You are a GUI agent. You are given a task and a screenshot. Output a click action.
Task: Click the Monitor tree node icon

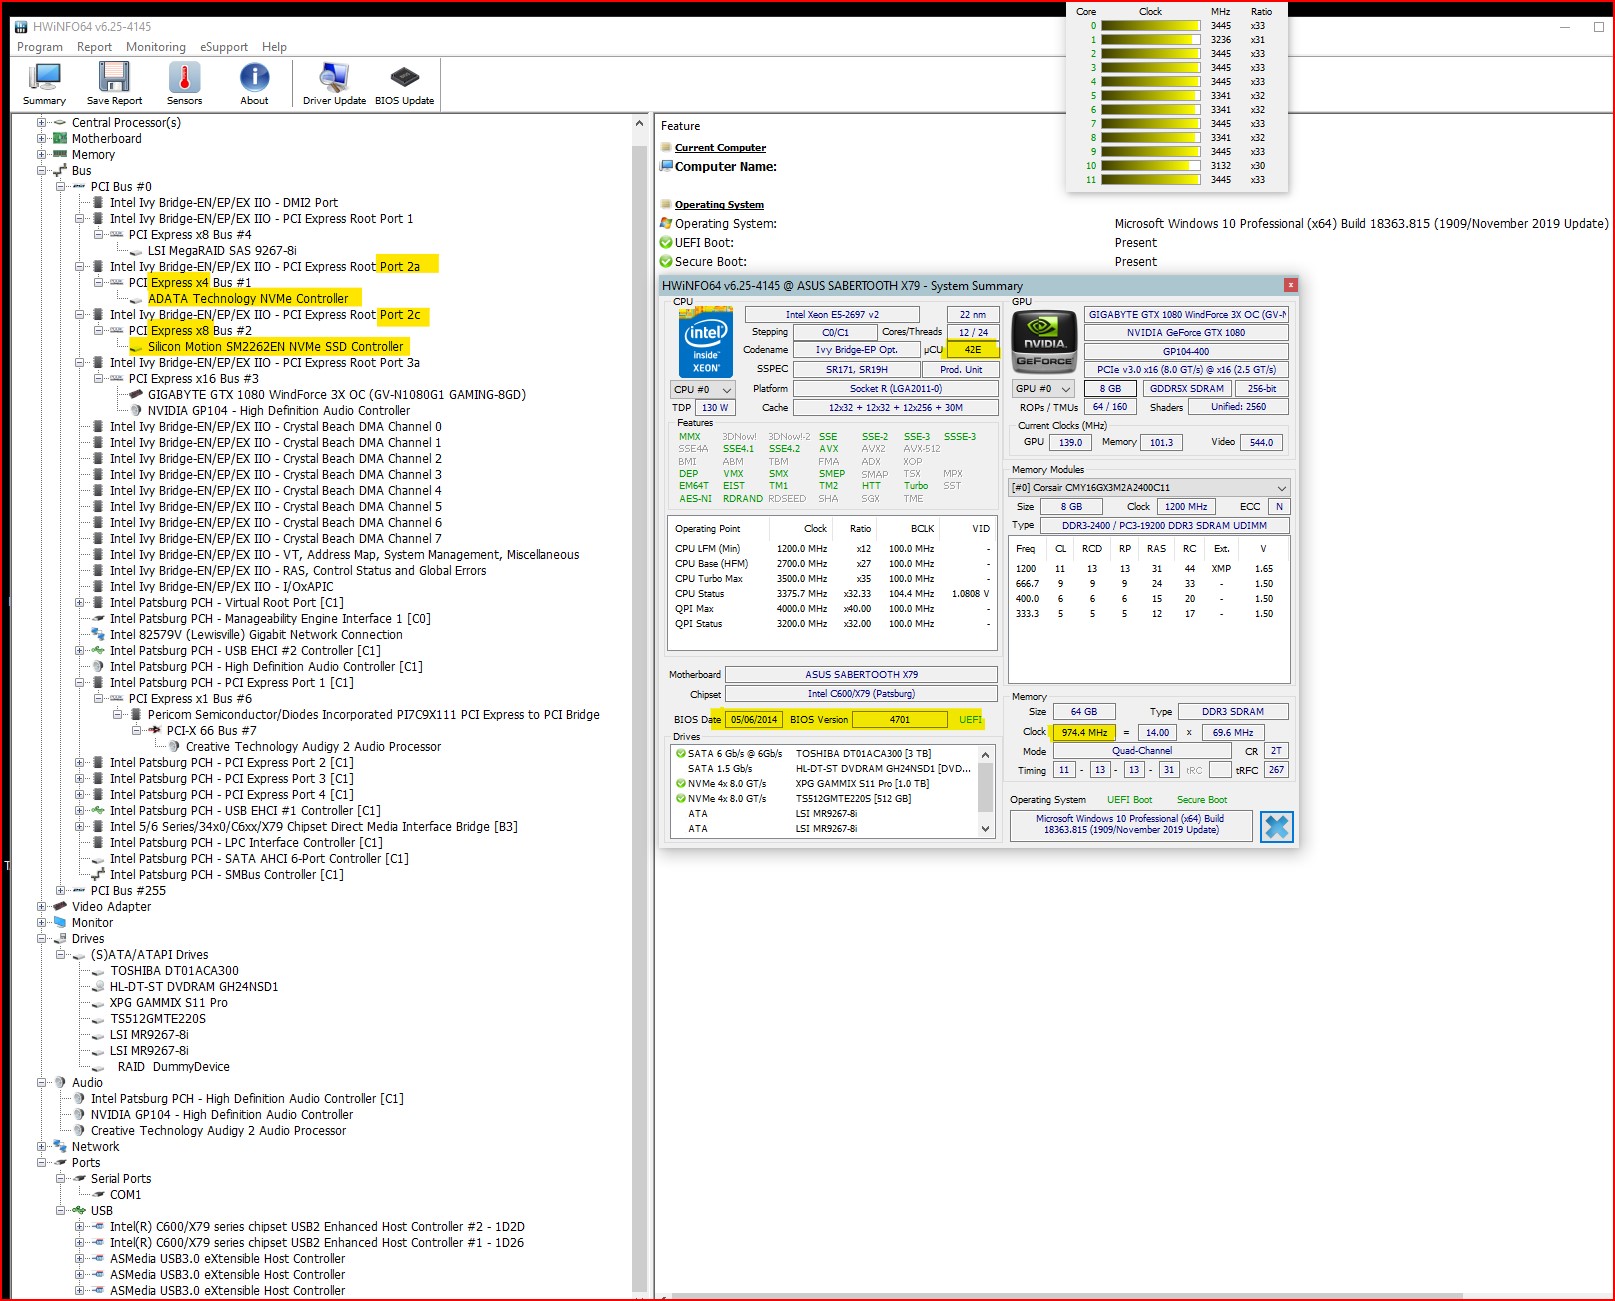point(60,923)
